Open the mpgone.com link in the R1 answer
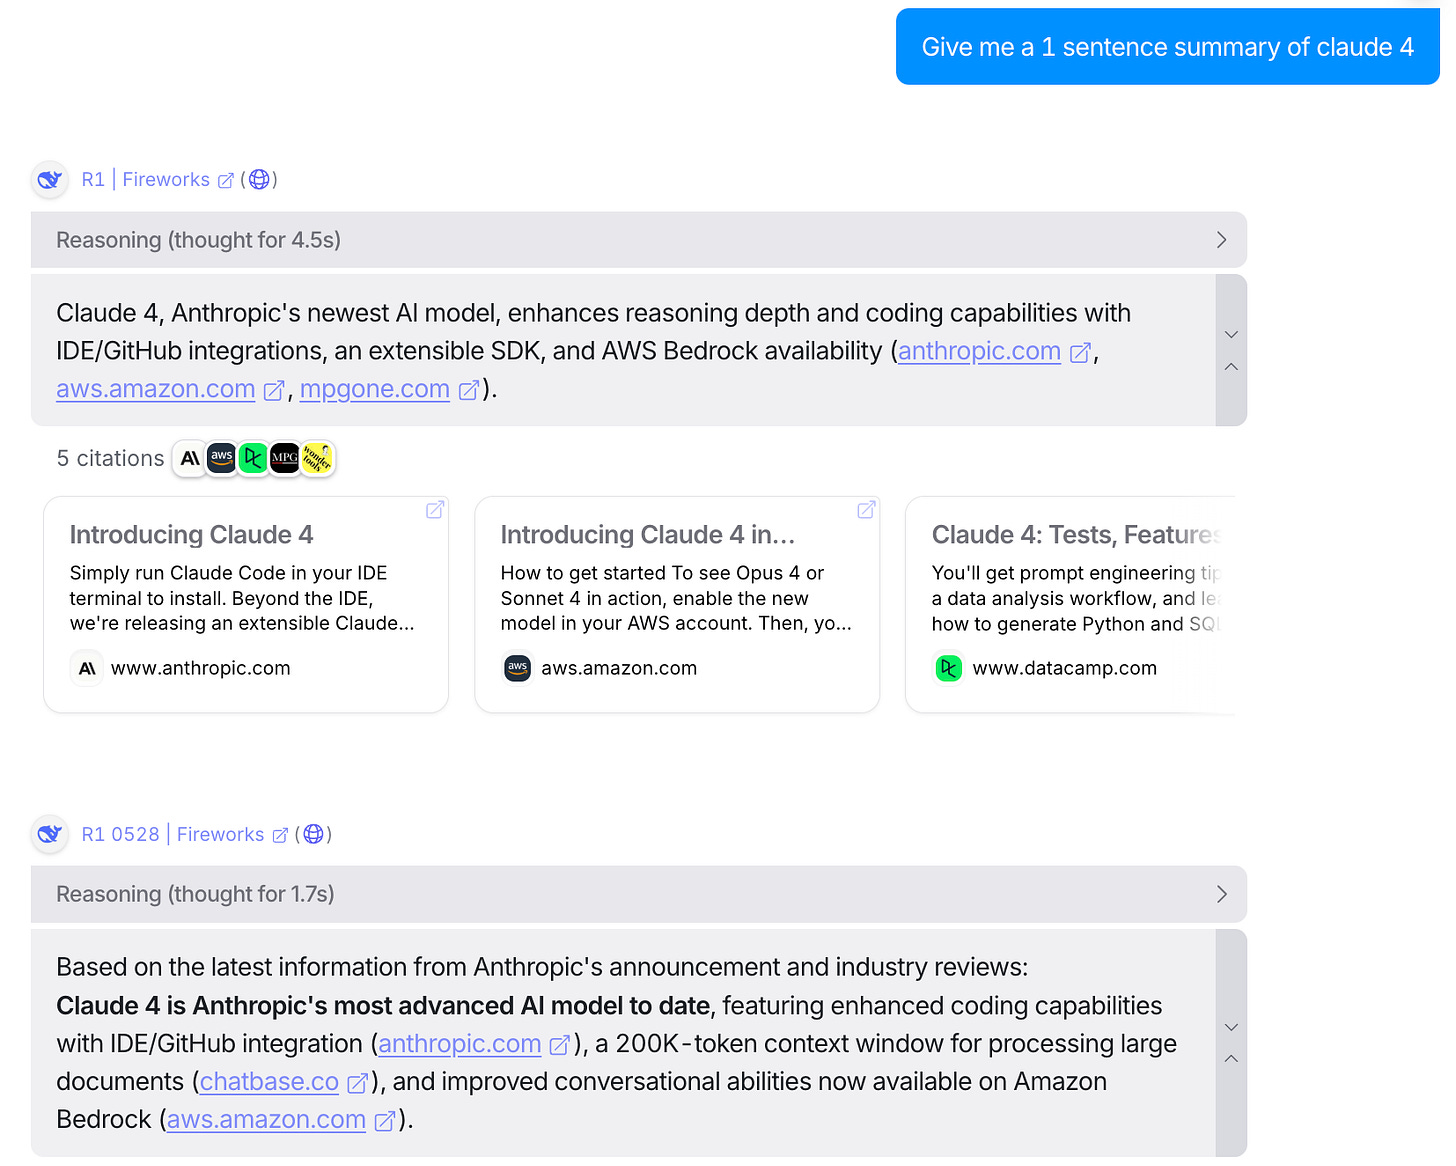 pyautogui.click(x=375, y=389)
